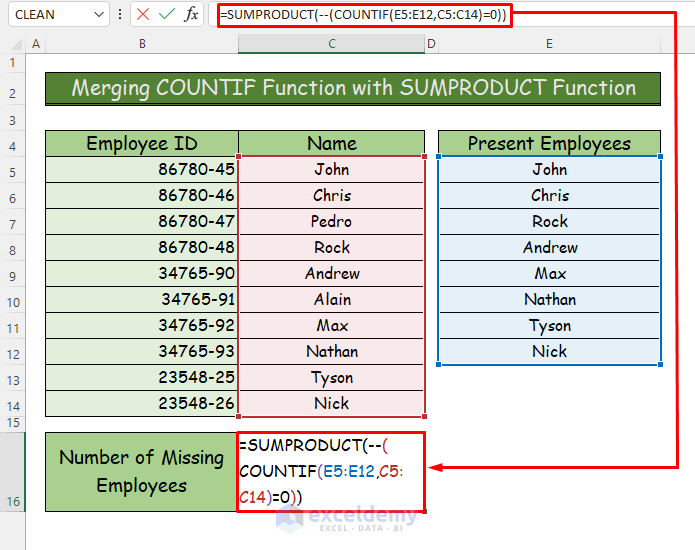Select column C header
This screenshot has height=550, width=695.
coord(332,44)
